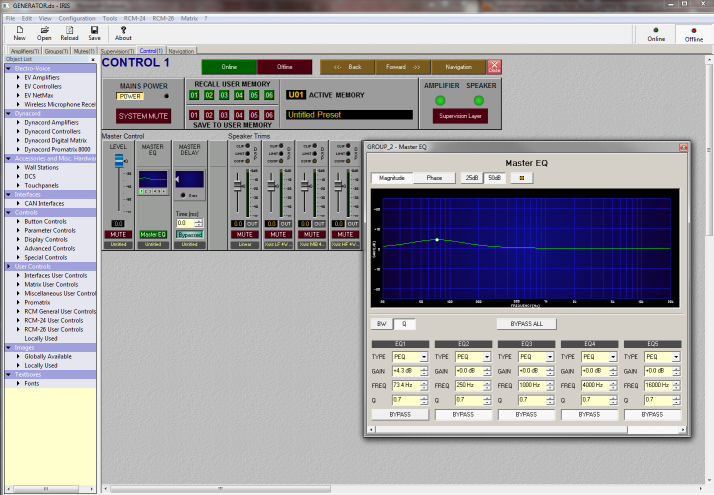Toggle the Master Delay Bypassed button
This screenshot has height=495, width=714.
pos(190,235)
